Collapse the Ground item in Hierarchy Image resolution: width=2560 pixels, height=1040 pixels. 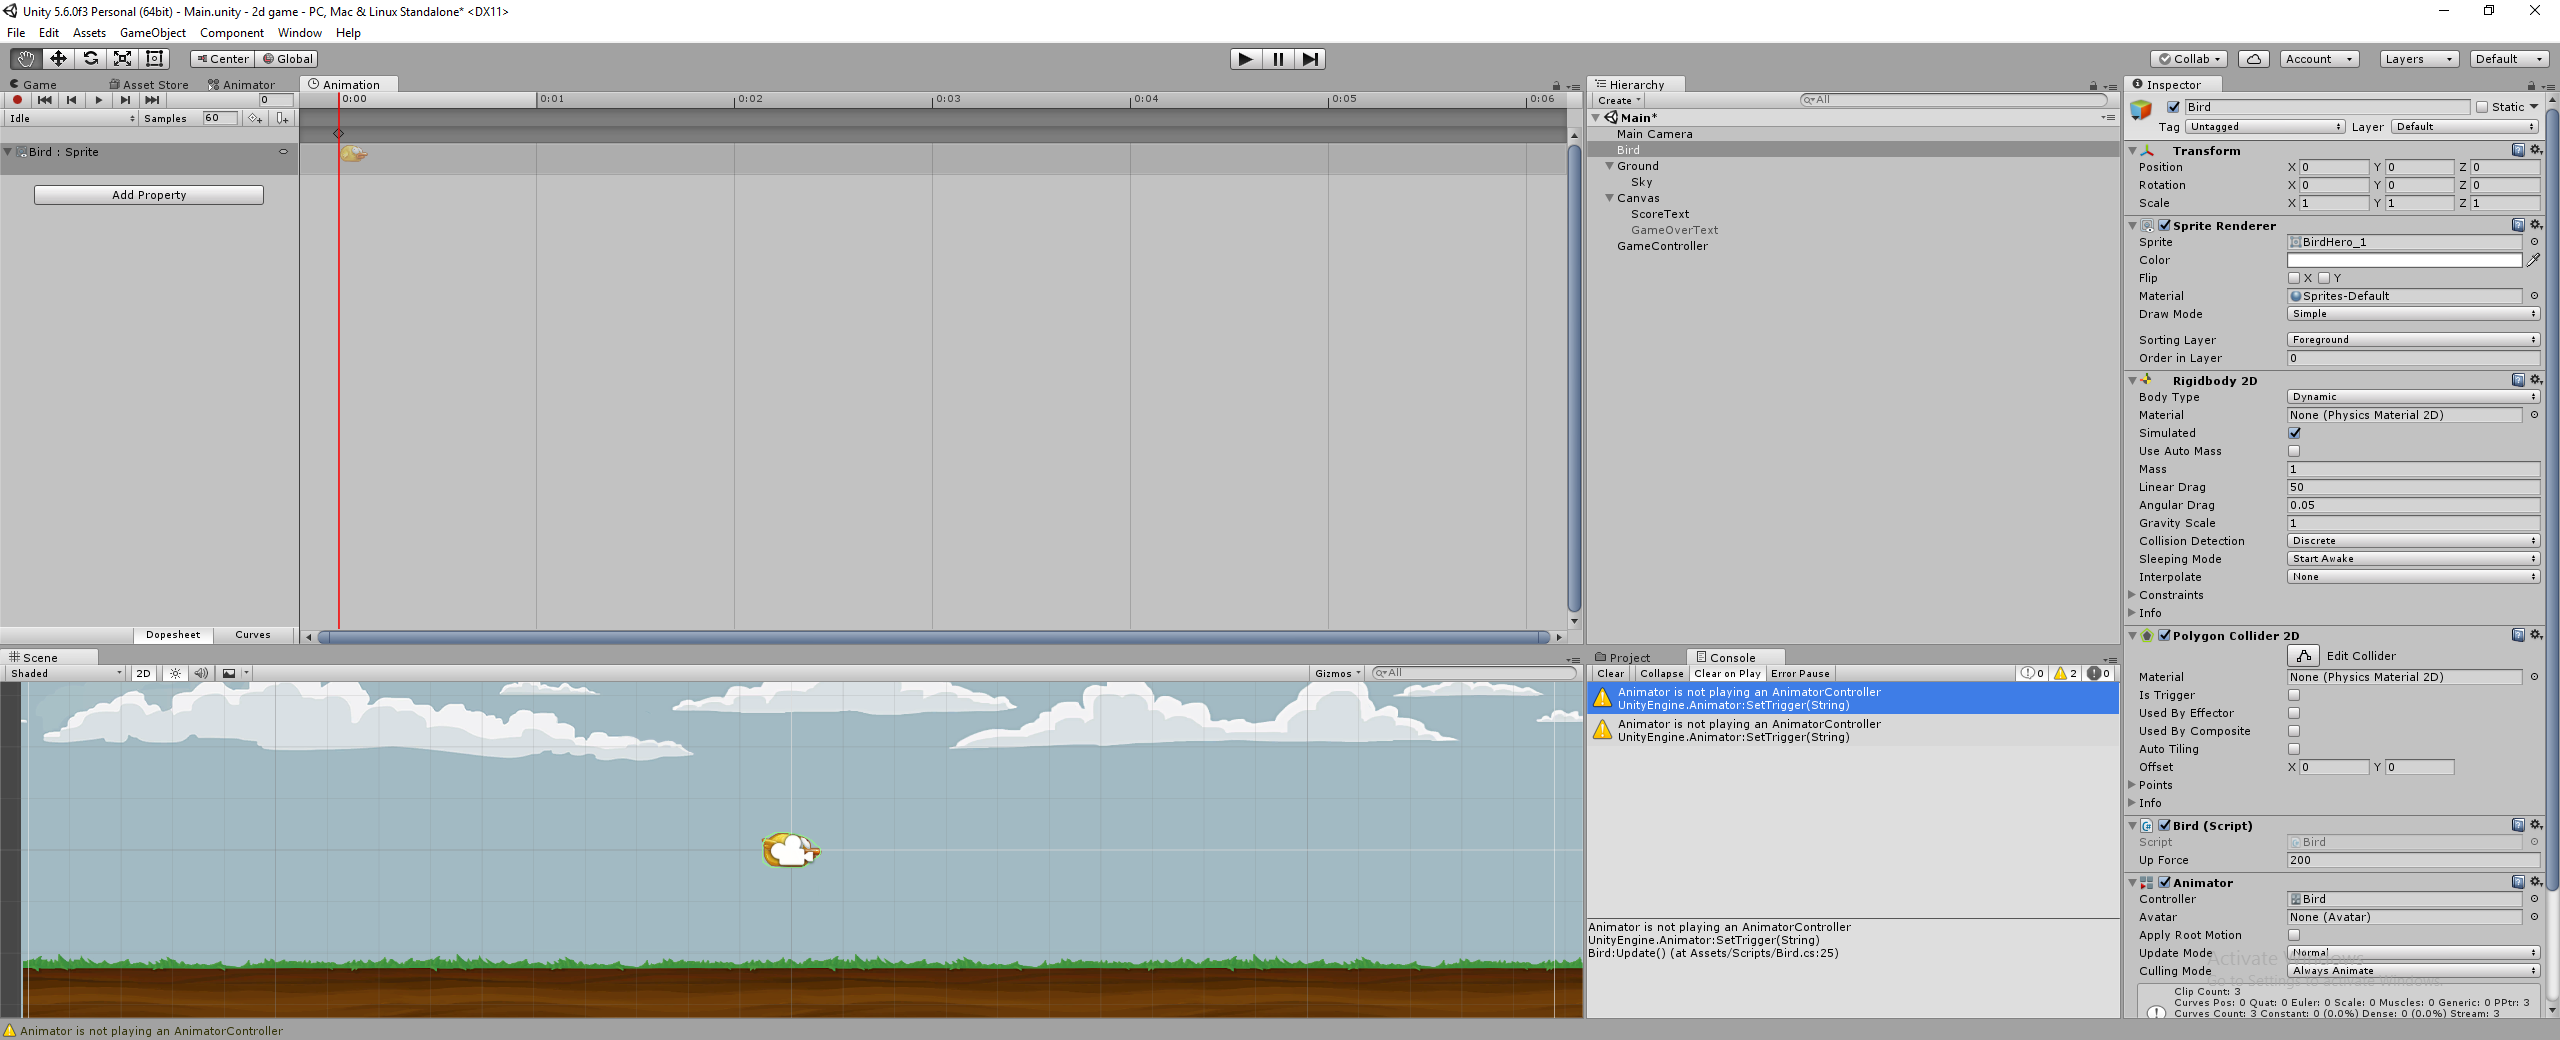tap(1610, 166)
